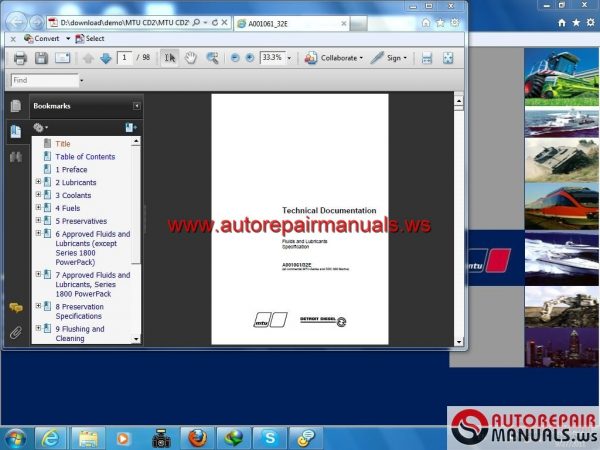This screenshot has height=450, width=600.
Task: Open browser Favorites star
Action: [440, 23]
